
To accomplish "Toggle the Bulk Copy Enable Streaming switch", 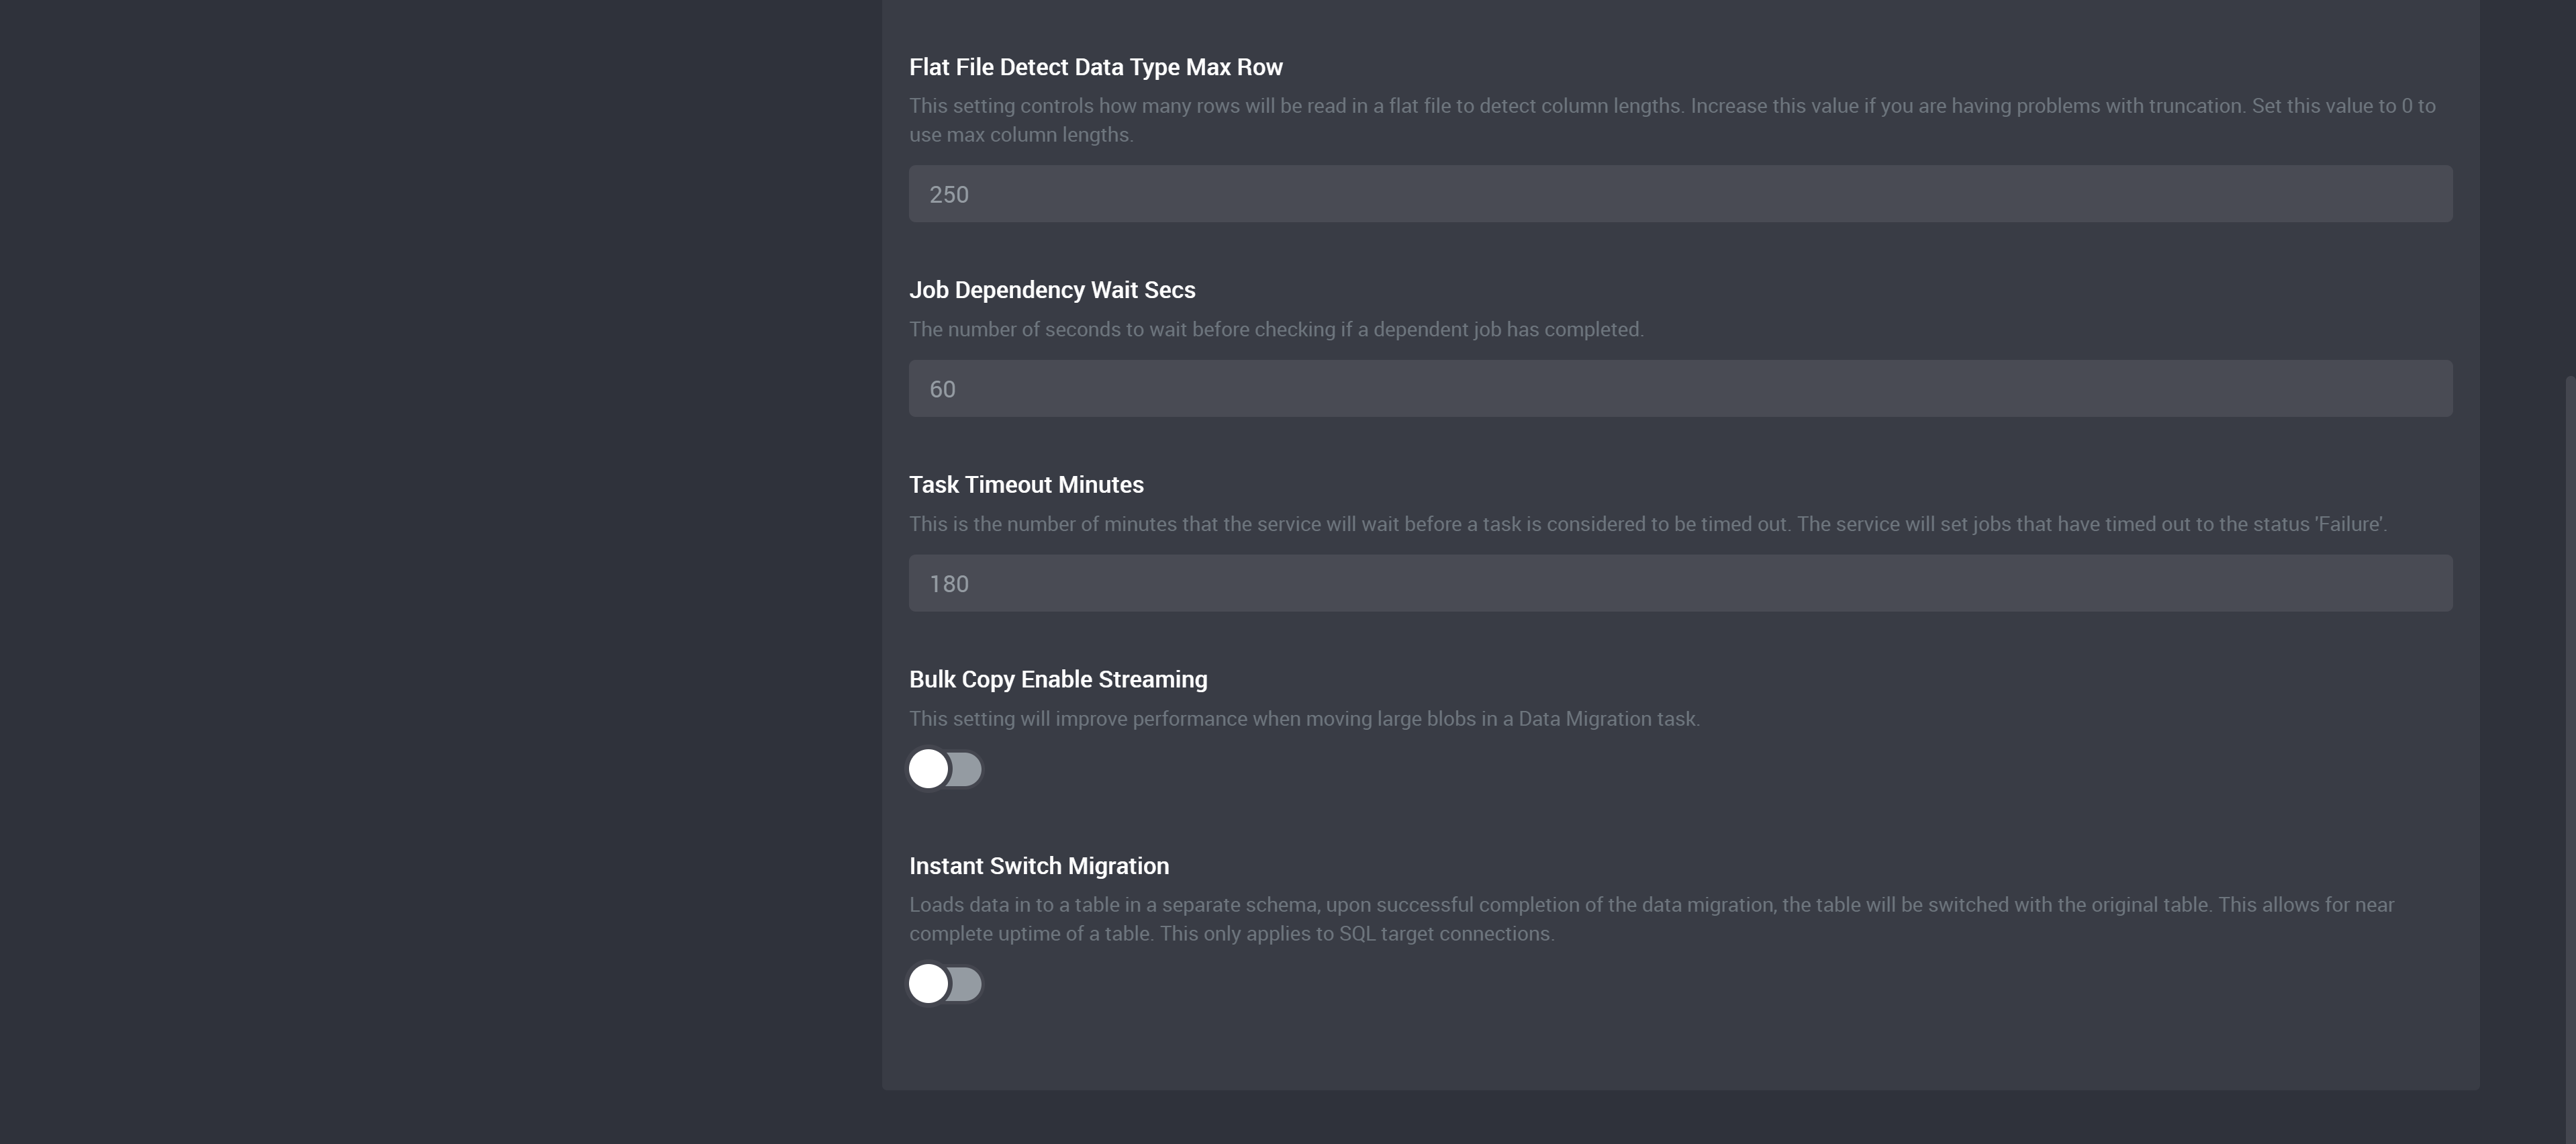I will 945,769.
